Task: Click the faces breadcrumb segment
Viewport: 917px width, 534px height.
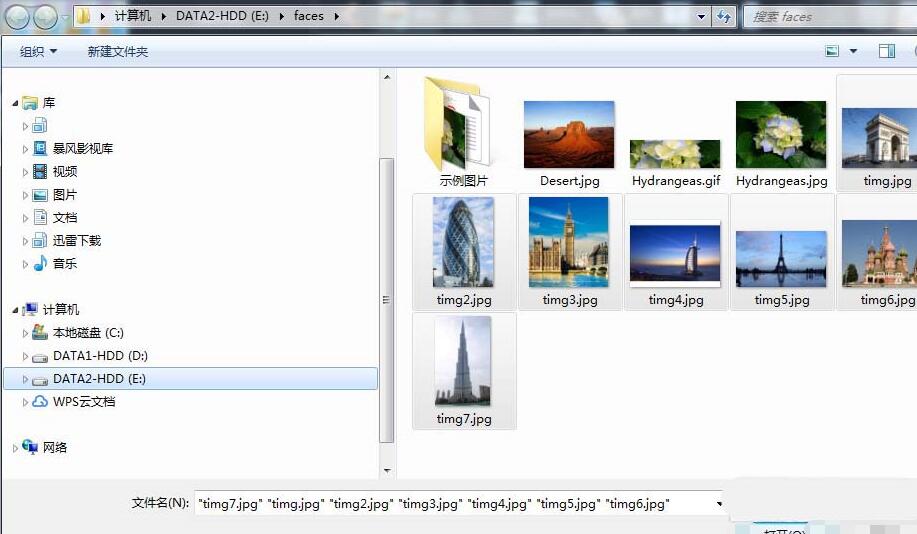Action: (x=309, y=16)
